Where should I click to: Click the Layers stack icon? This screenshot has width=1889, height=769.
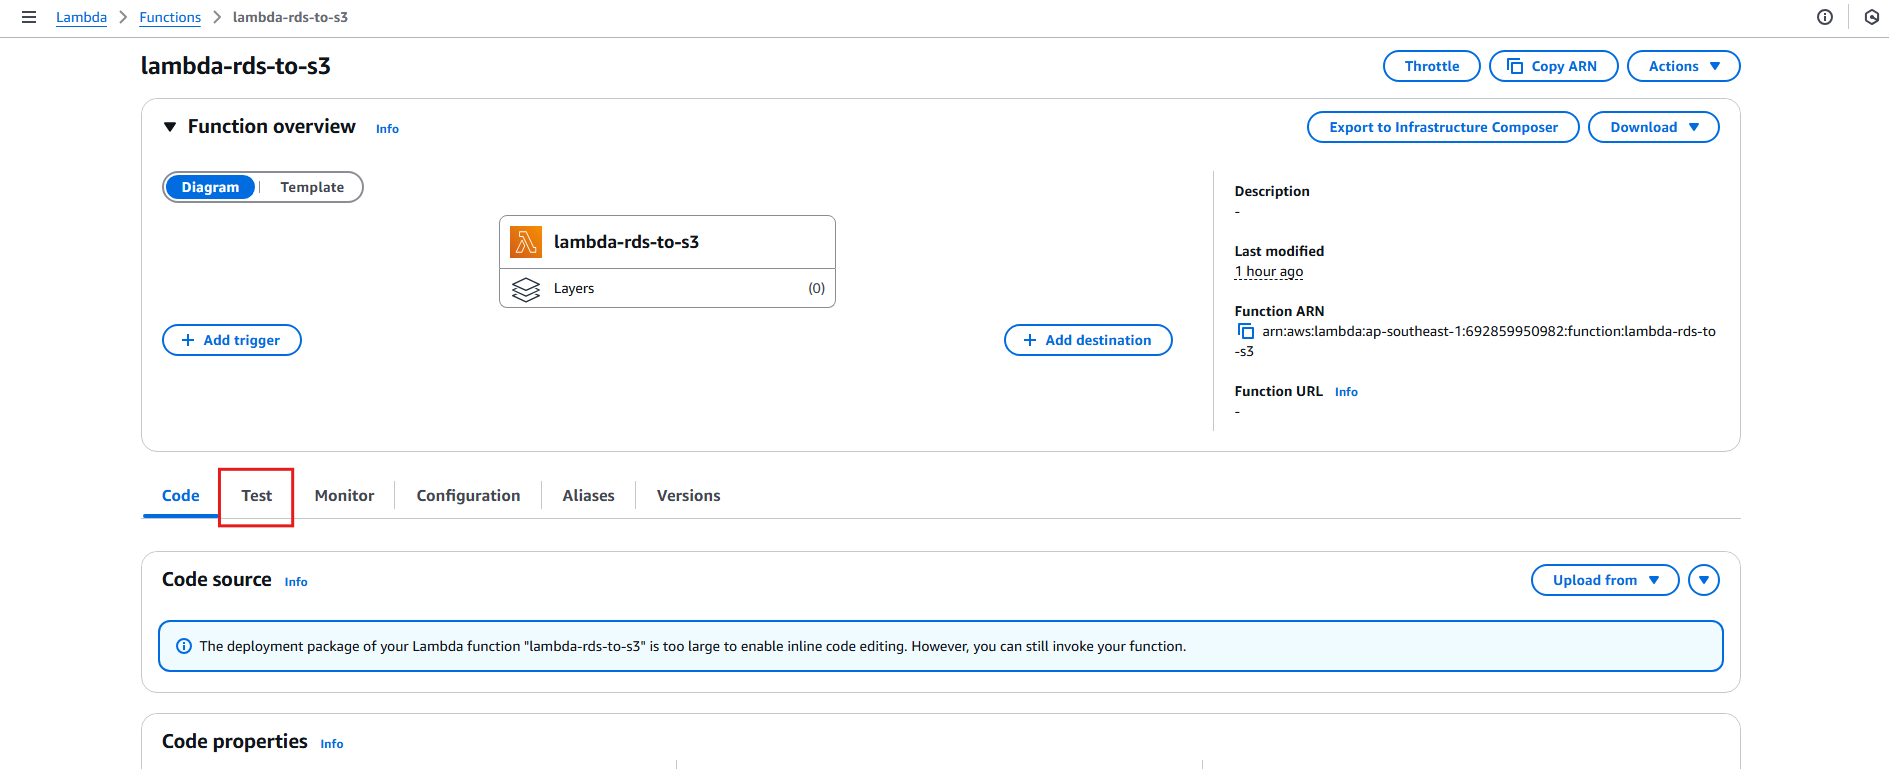526,289
